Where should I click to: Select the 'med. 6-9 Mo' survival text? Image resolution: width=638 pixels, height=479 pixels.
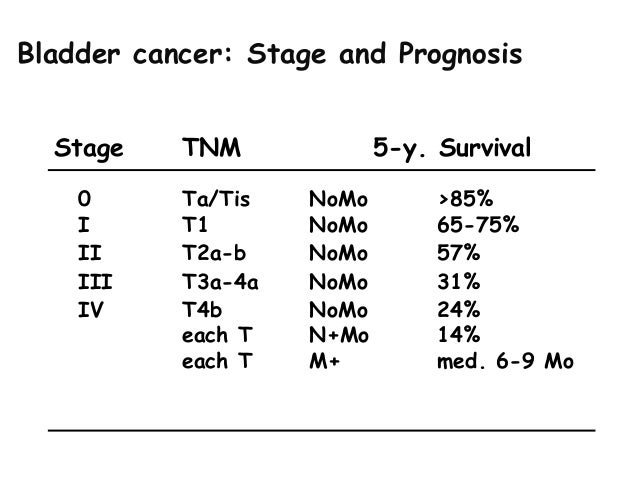tap(505, 361)
